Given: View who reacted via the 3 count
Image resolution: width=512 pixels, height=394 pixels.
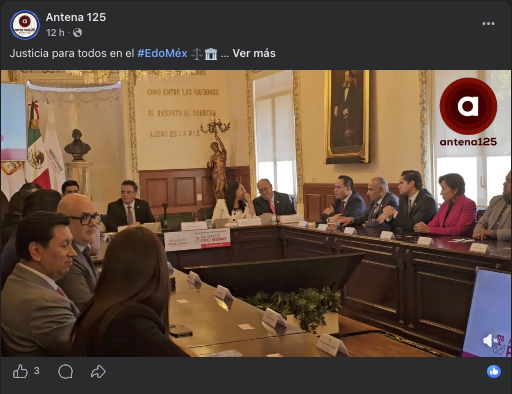Looking at the screenshot, I should pyautogui.click(x=37, y=371).
